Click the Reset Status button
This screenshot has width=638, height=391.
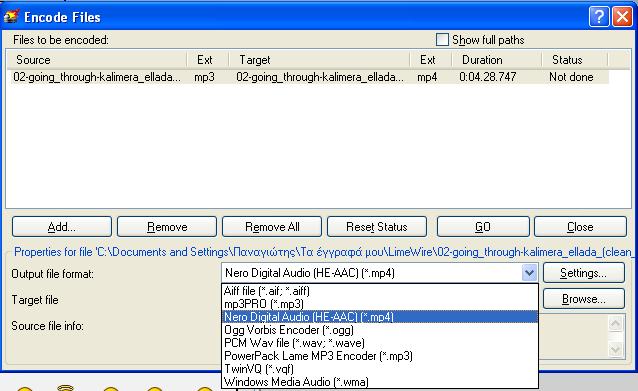click(377, 227)
